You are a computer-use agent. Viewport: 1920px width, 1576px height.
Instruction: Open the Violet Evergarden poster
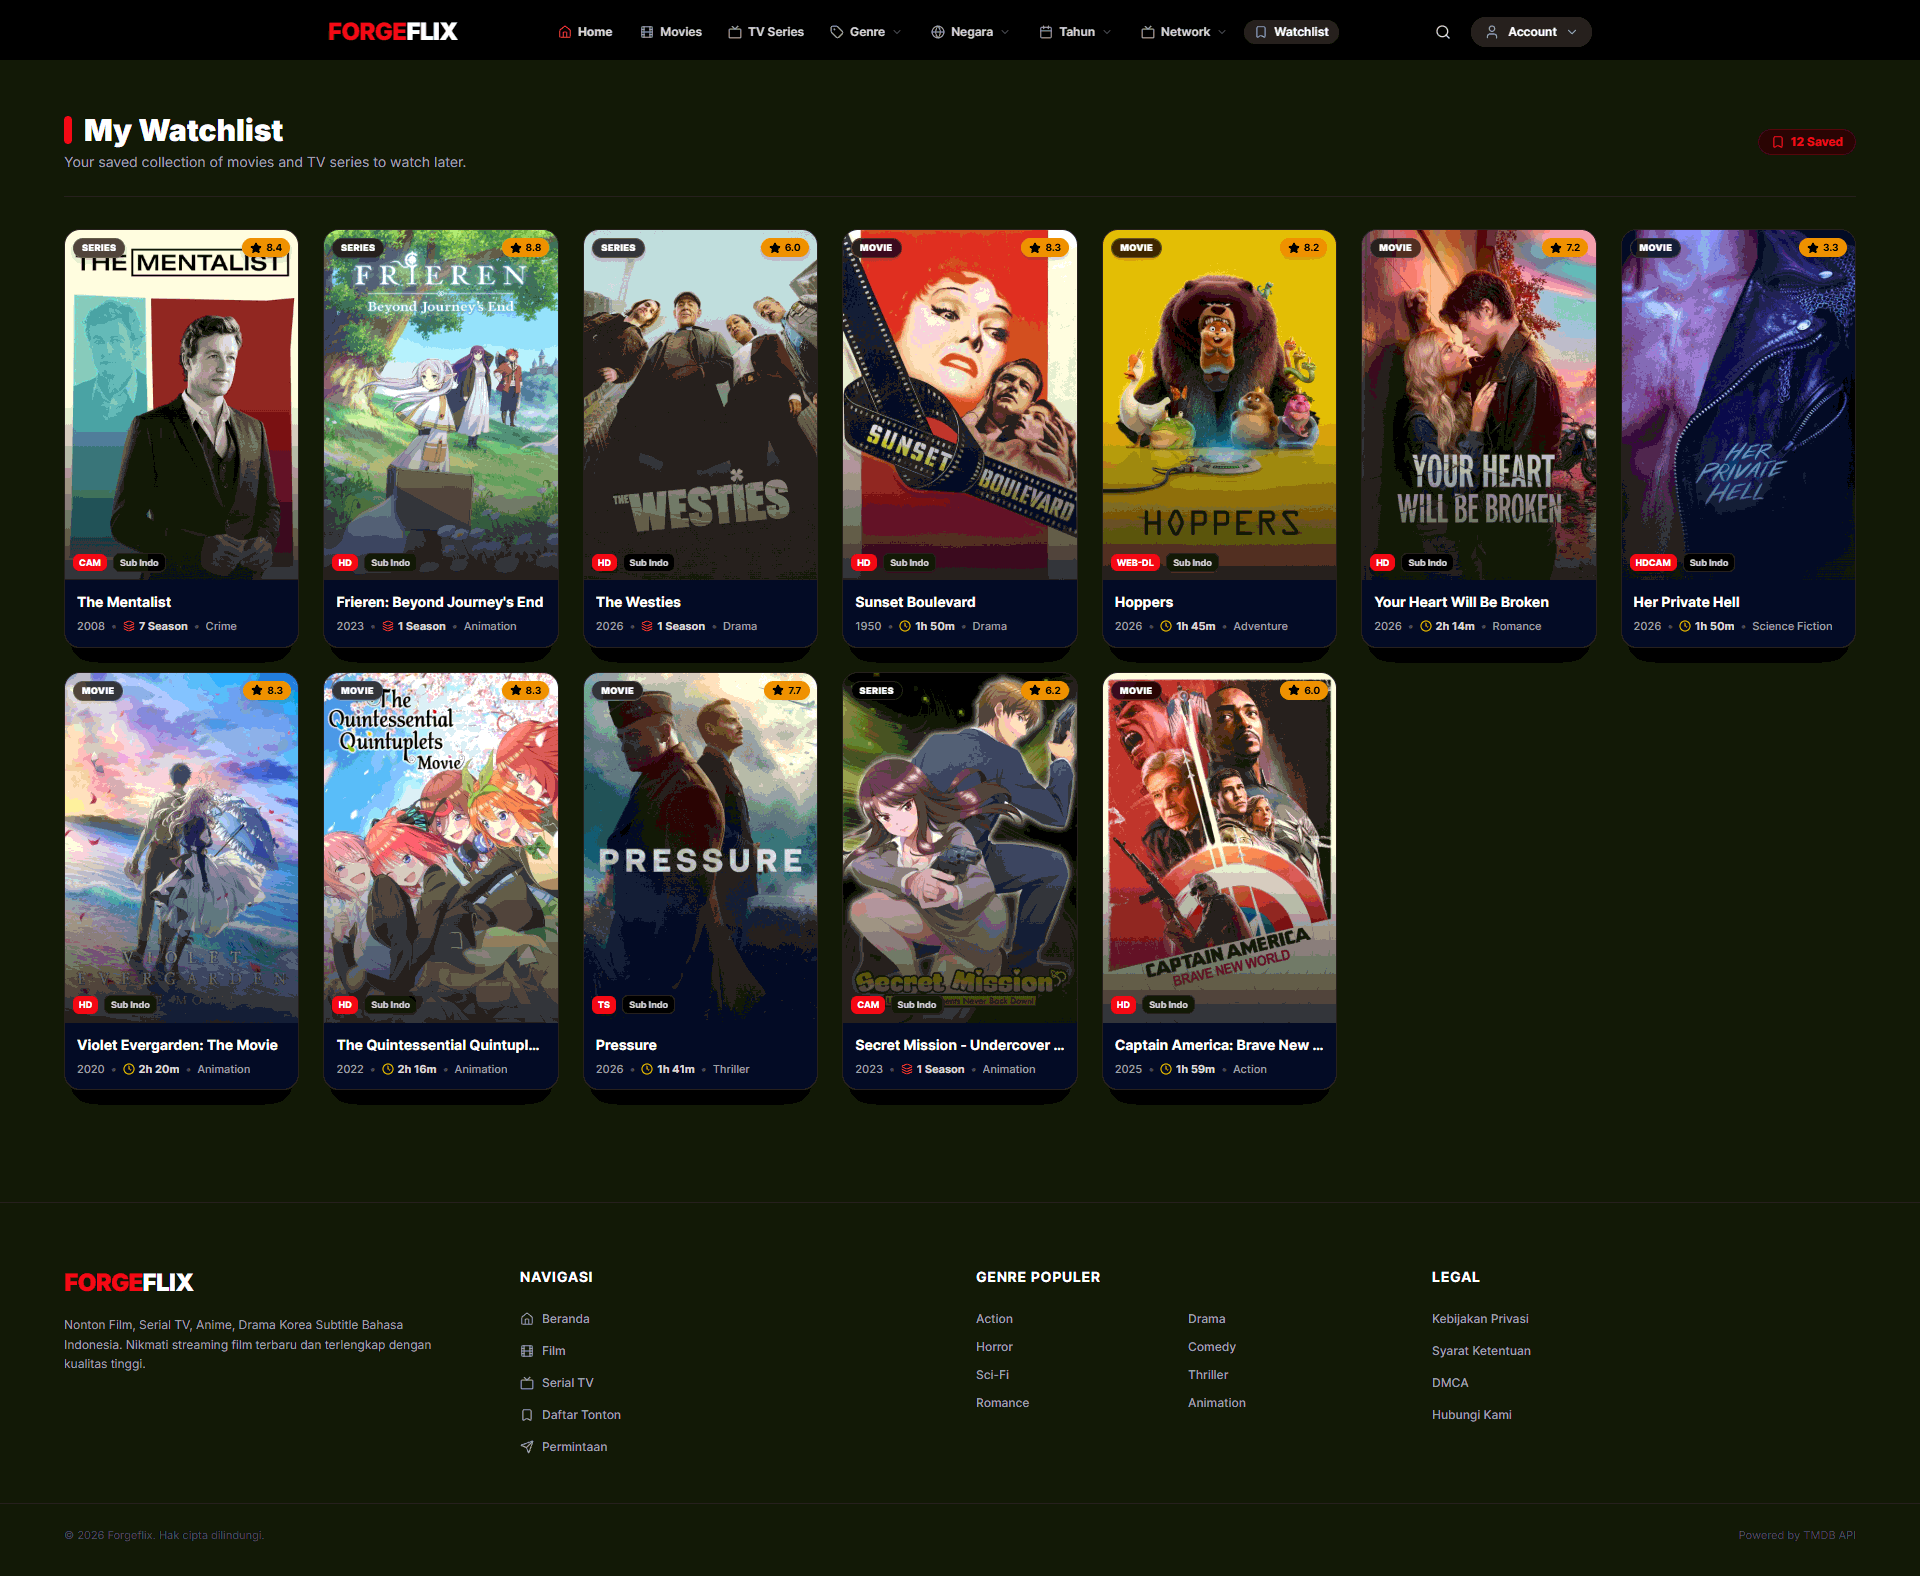pyautogui.click(x=181, y=848)
